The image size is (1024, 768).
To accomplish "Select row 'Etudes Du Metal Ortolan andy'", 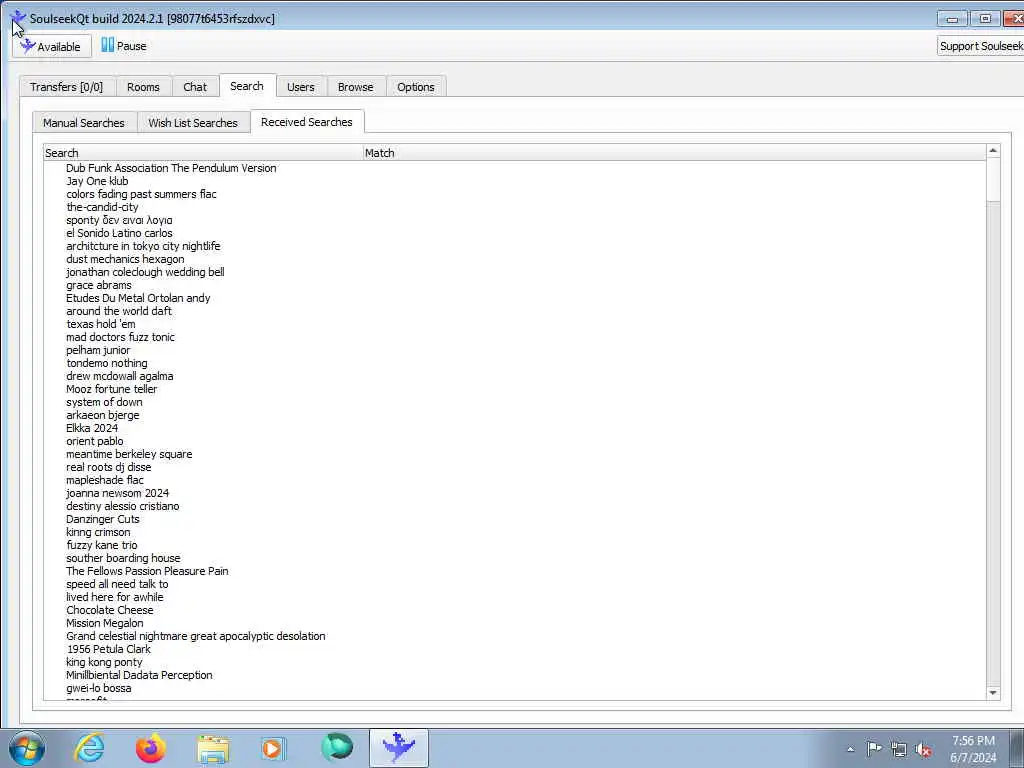I will [138, 298].
